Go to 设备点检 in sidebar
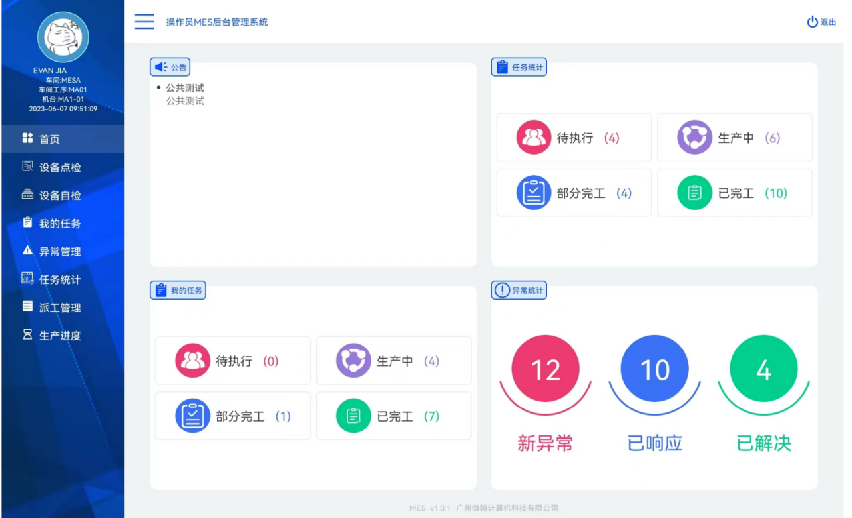Image resolution: width=852 pixels, height=518 pixels. (62, 167)
